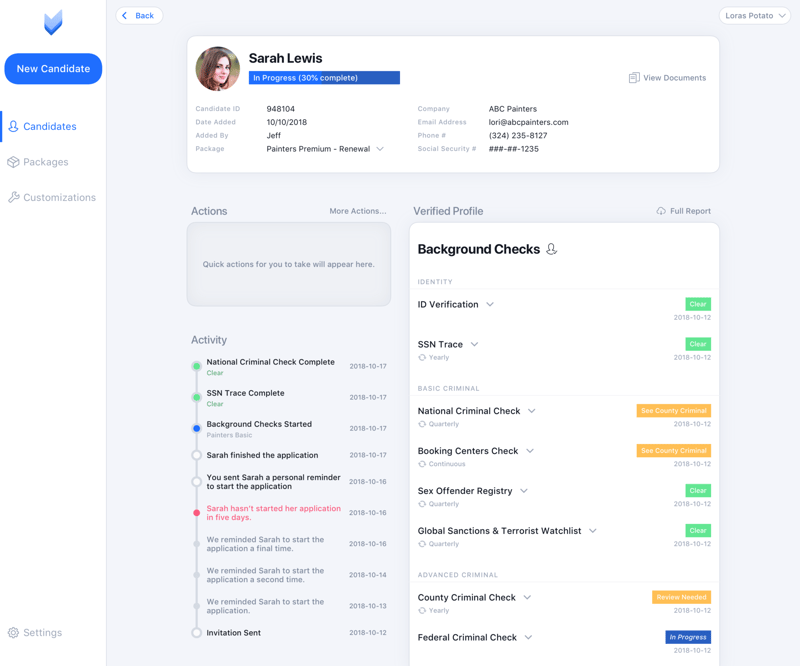The width and height of the screenshot is (800, 666).
Task: Open View Documents link
Action: (x=667, y=78)
